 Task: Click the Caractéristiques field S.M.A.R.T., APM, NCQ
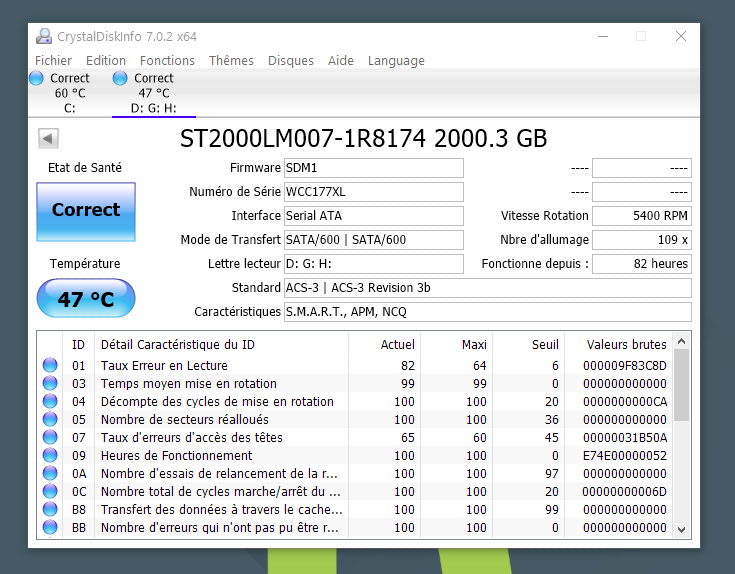click(x=488, y=312)
